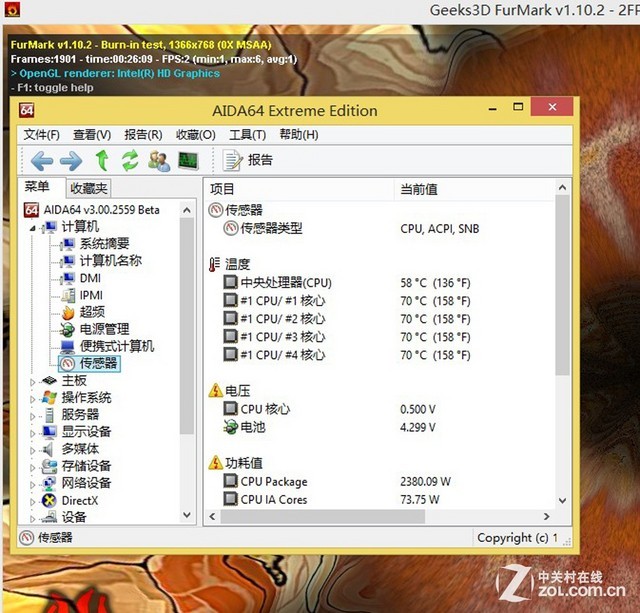Expand the 网络设备 tree node
The image size is (640, 613).
tap(33, 485)
